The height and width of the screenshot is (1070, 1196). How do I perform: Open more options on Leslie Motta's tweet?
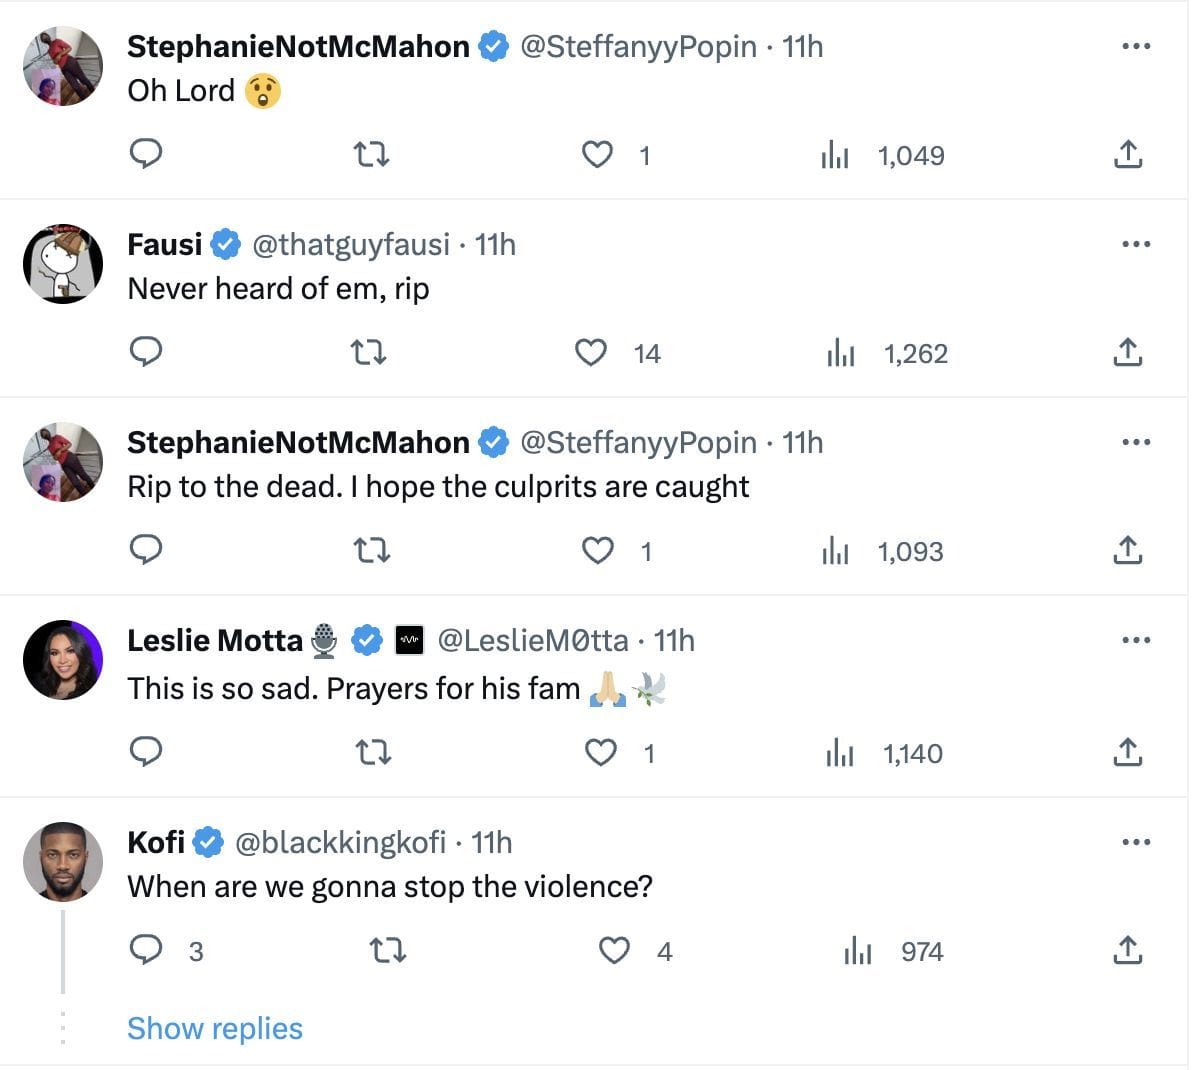pos(1136,640)
